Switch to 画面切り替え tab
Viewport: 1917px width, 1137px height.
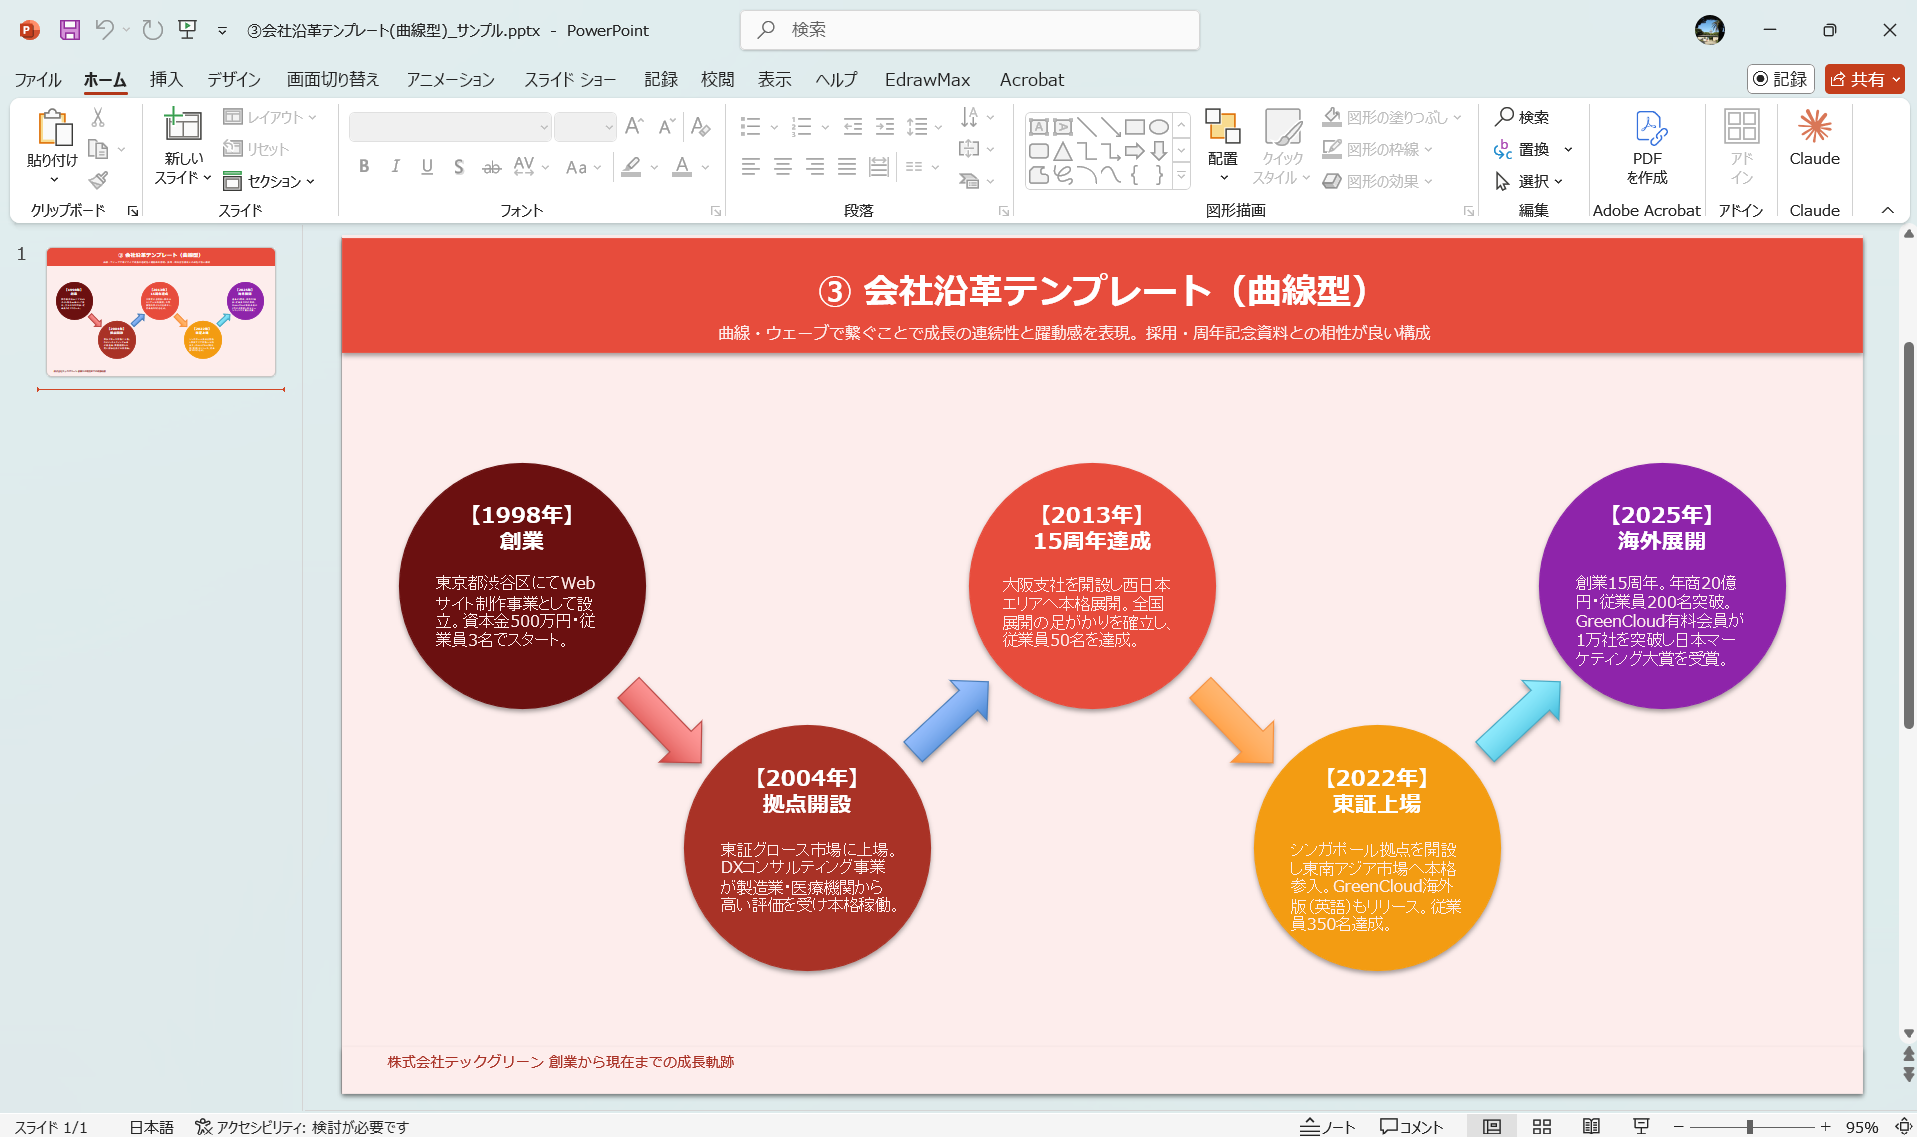(333, 80)
